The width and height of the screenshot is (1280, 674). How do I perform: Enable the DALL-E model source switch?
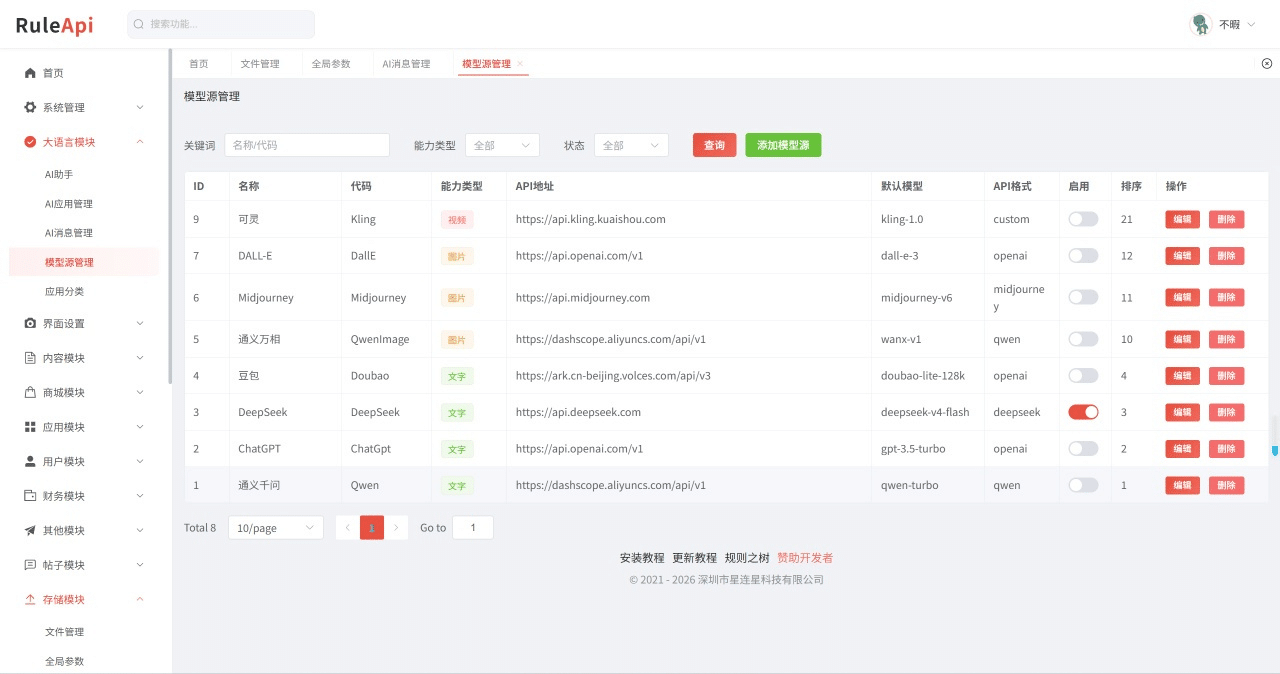pos(1083,256)
